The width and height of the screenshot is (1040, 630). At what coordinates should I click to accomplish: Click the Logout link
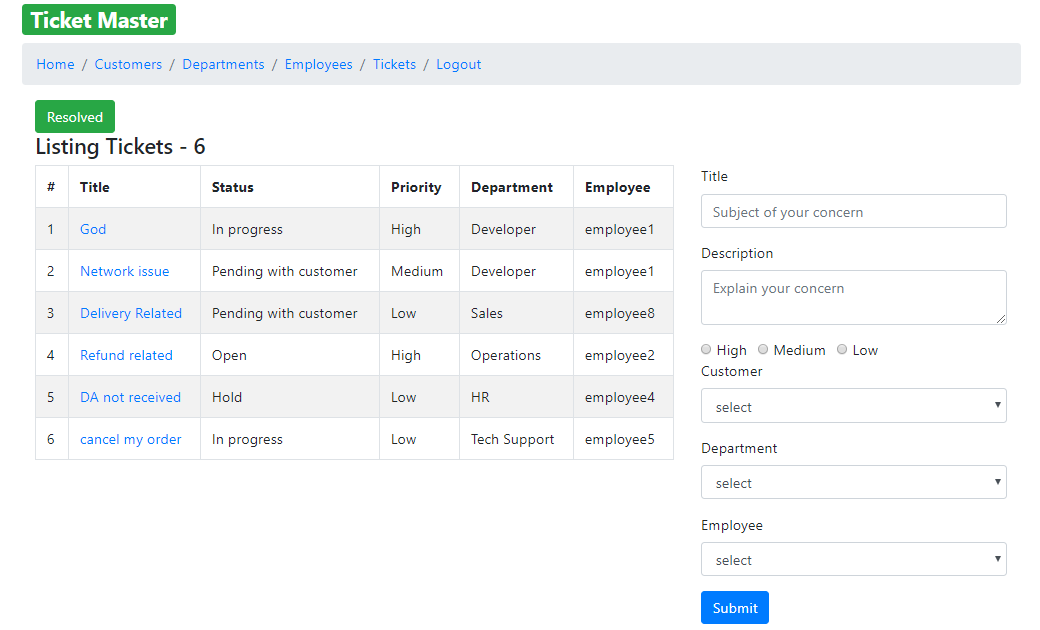(458, 64)
